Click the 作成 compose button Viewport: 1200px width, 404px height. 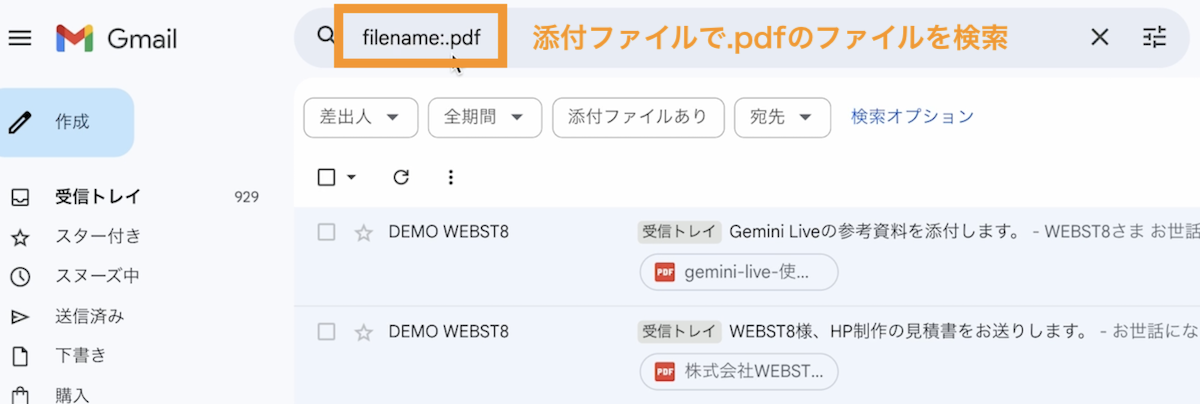66,122
